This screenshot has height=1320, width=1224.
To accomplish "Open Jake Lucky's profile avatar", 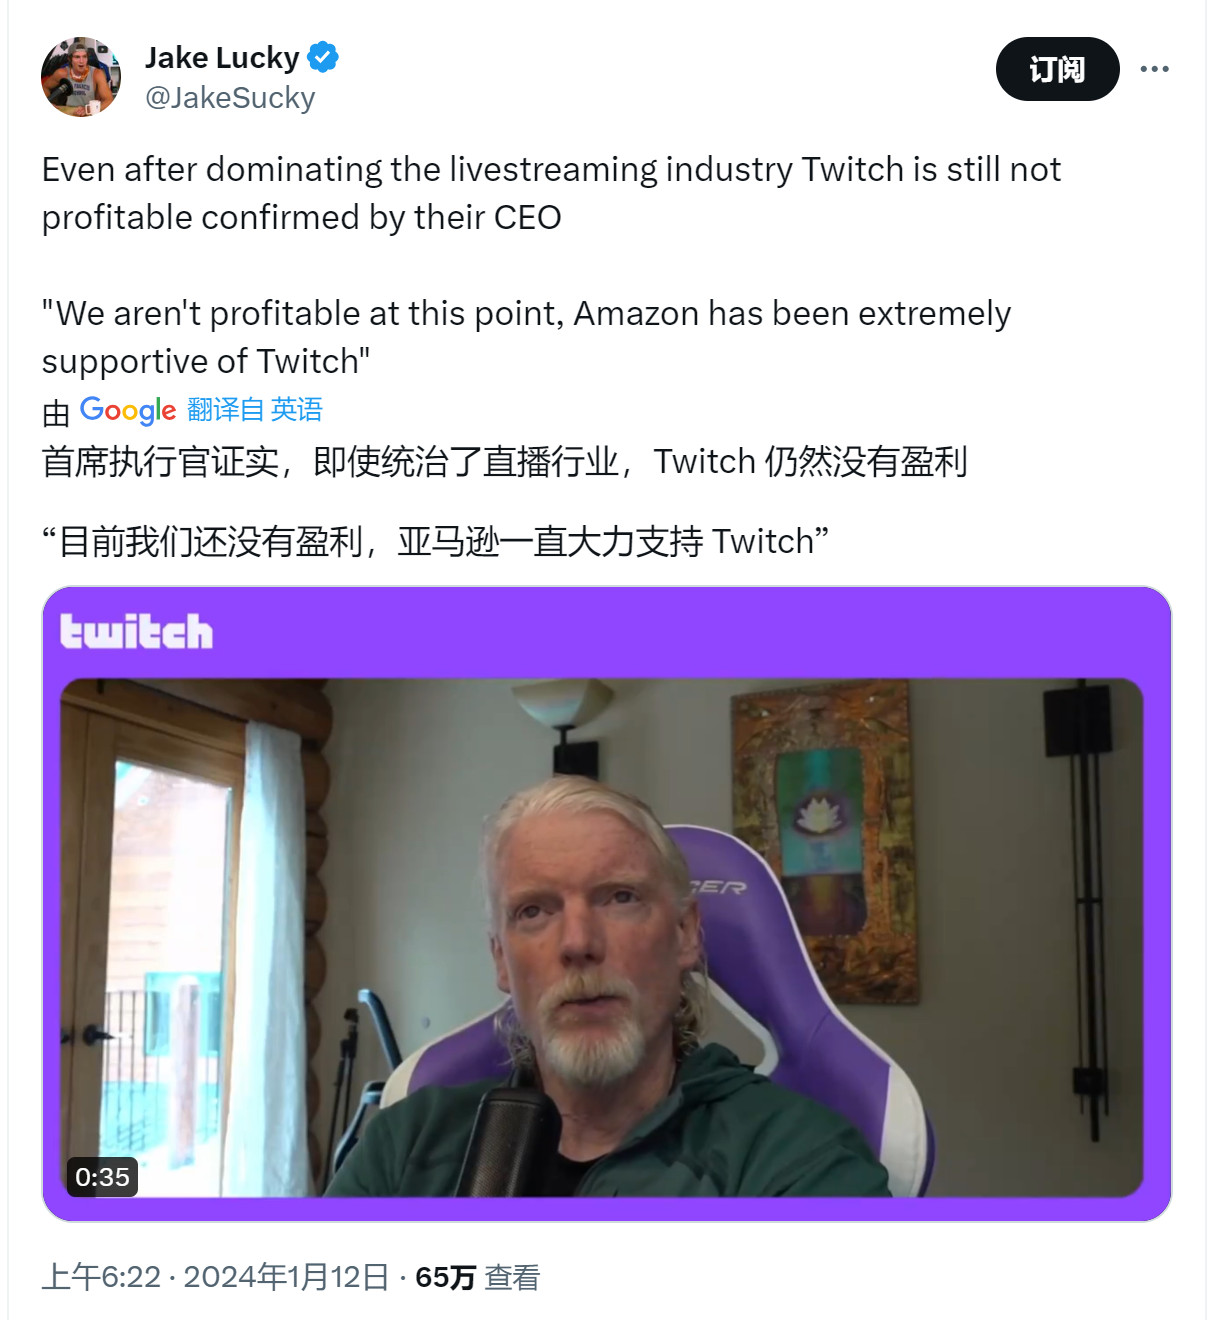I will [x=81, y=77].
